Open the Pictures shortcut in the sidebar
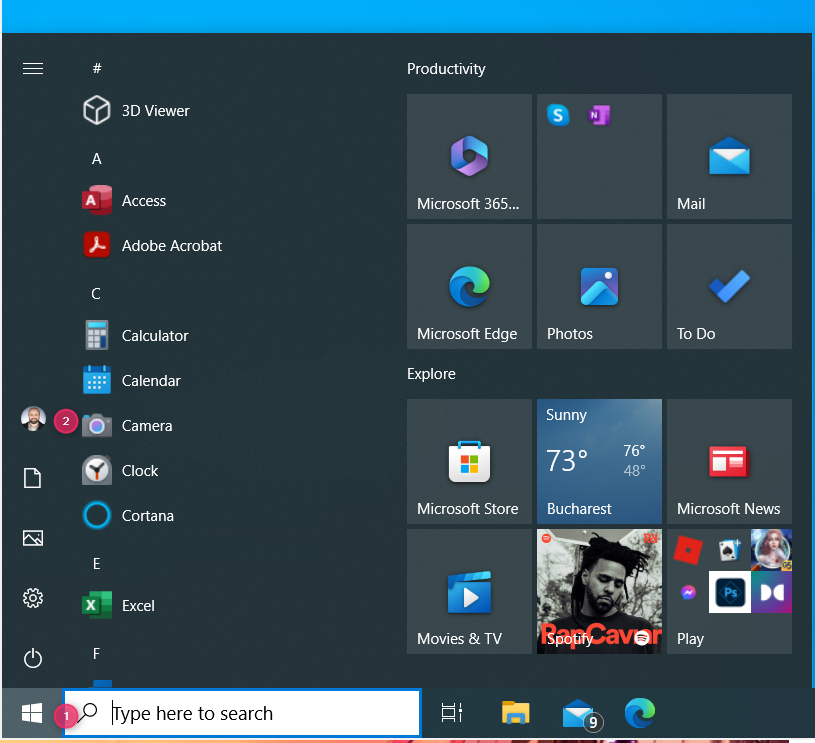815x743 pixels. (33, 538)
